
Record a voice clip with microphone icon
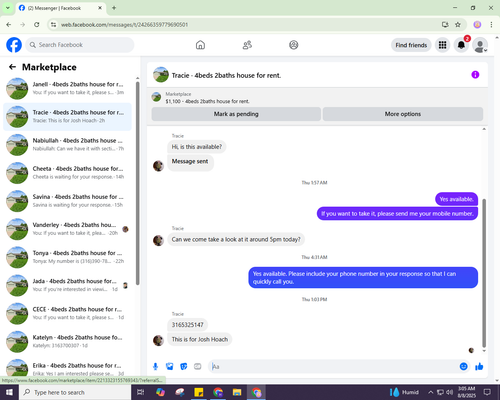point(155,367)
